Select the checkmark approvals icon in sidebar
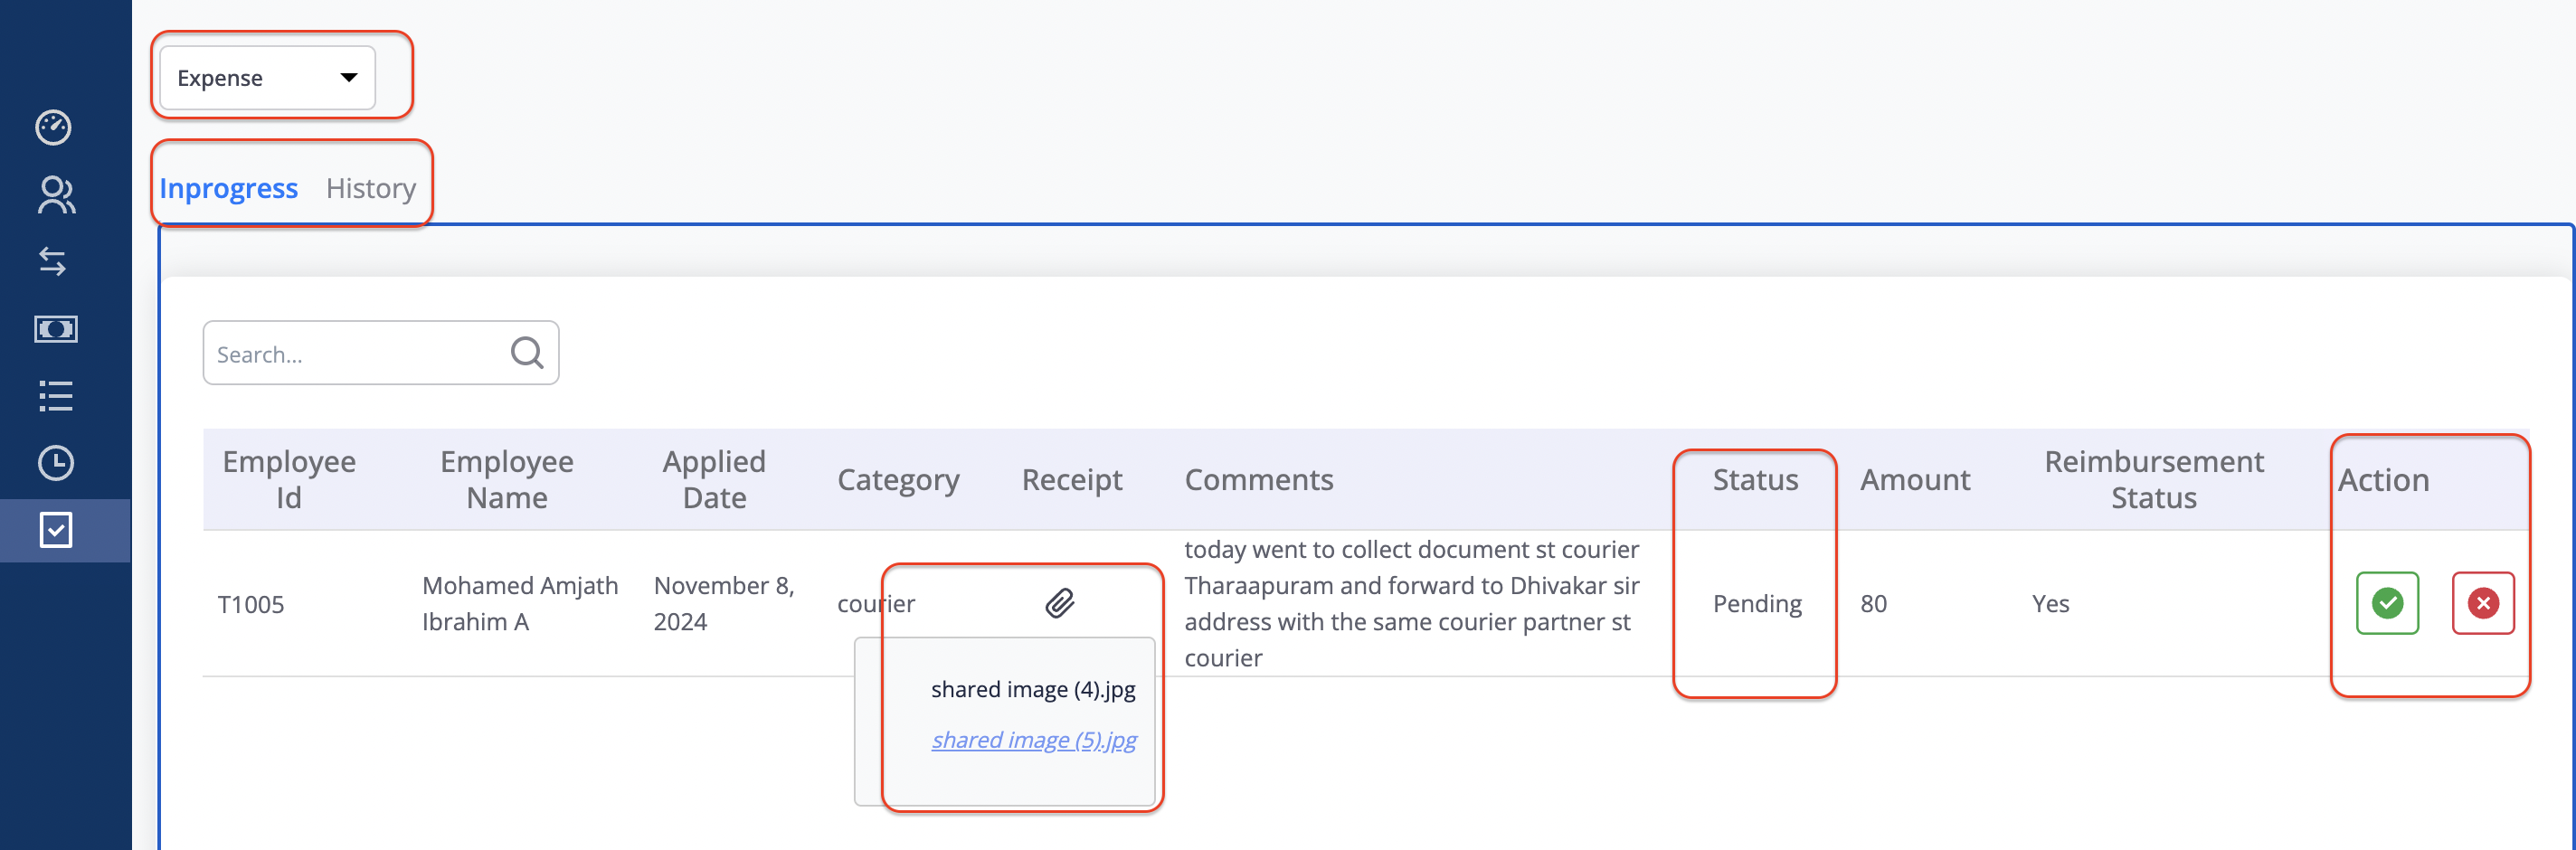 tap(56, 530)
